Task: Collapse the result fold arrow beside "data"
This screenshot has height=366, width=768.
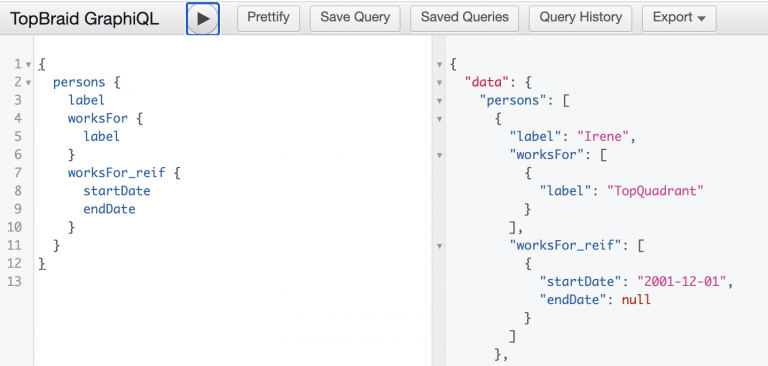Action: click(x=439, y=82)
